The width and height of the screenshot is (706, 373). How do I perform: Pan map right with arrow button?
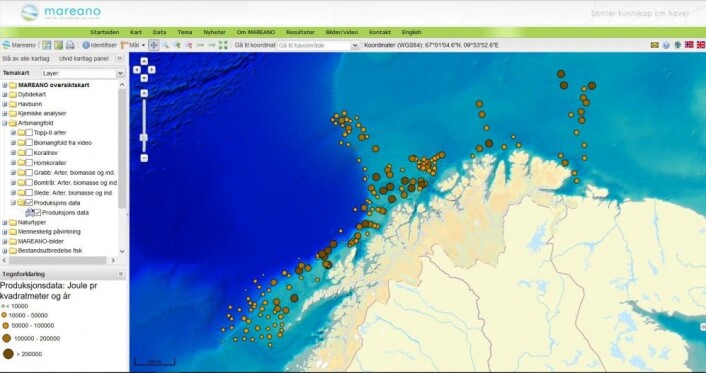(152, 69)
